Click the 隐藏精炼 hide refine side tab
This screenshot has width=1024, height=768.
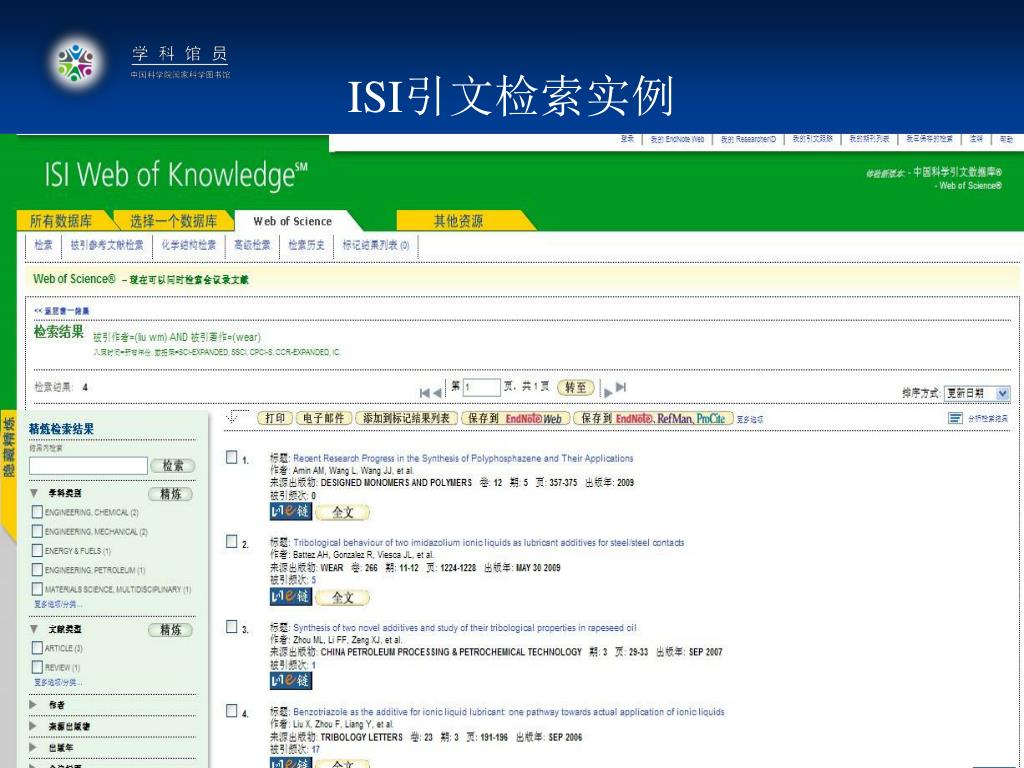(8, 448)
